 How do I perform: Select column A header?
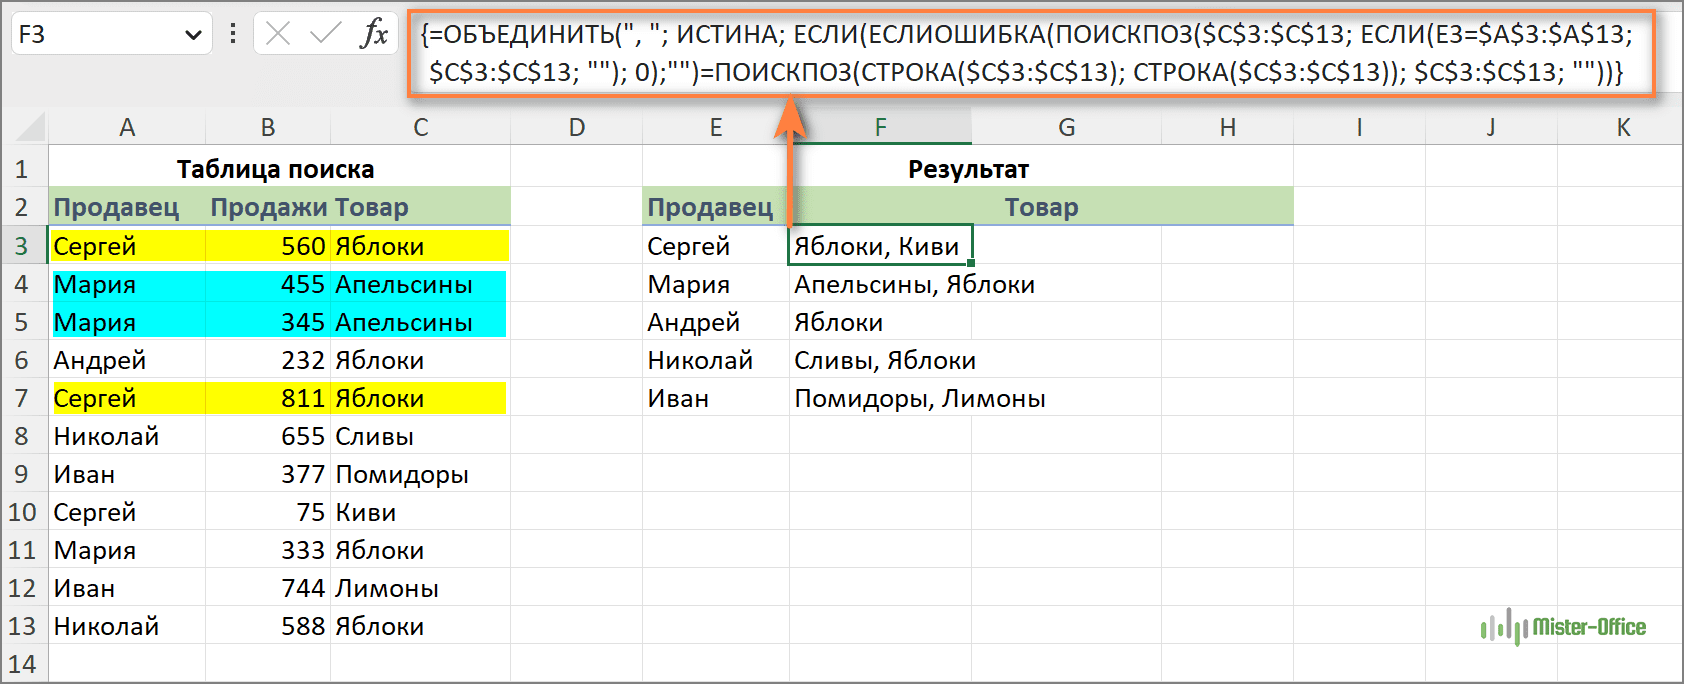pyautogui.click(x=127, y=127)
